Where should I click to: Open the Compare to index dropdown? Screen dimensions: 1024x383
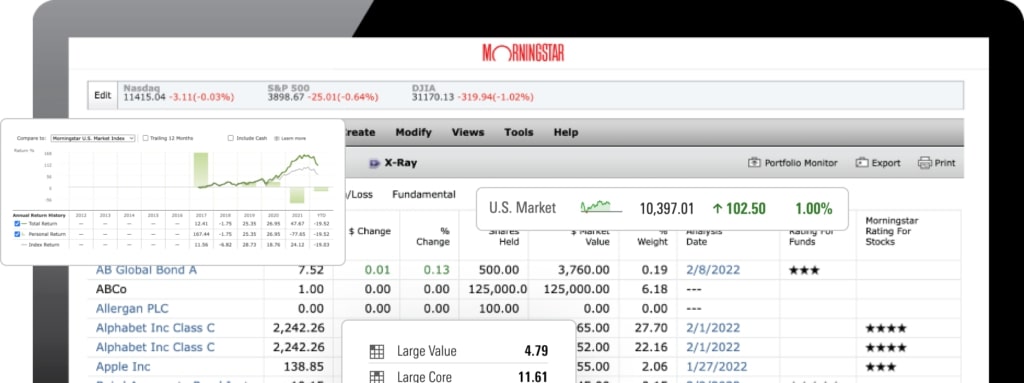point(93,139)
